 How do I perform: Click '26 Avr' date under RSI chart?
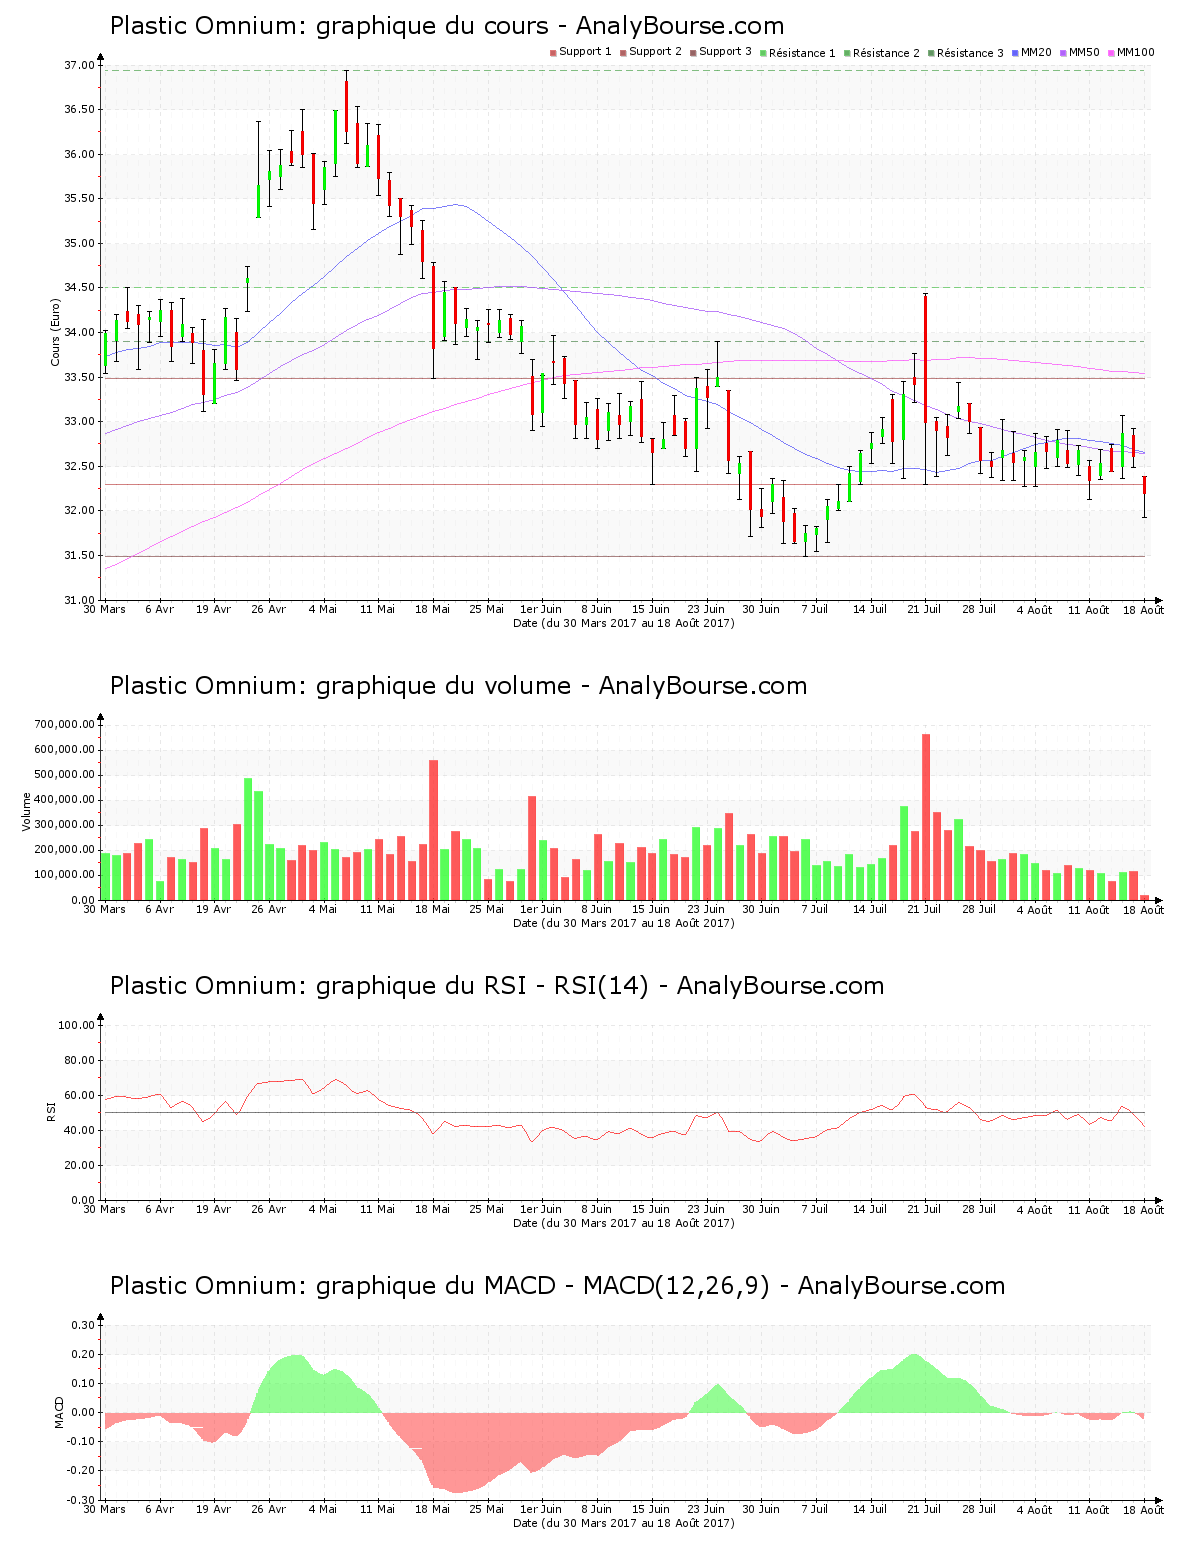click(x=268, y=1209)
